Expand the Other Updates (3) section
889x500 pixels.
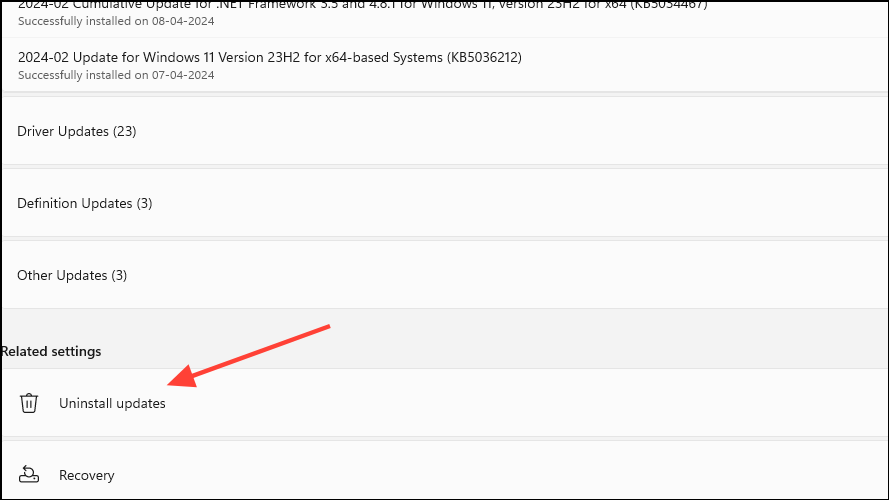[x=444, y=275]
